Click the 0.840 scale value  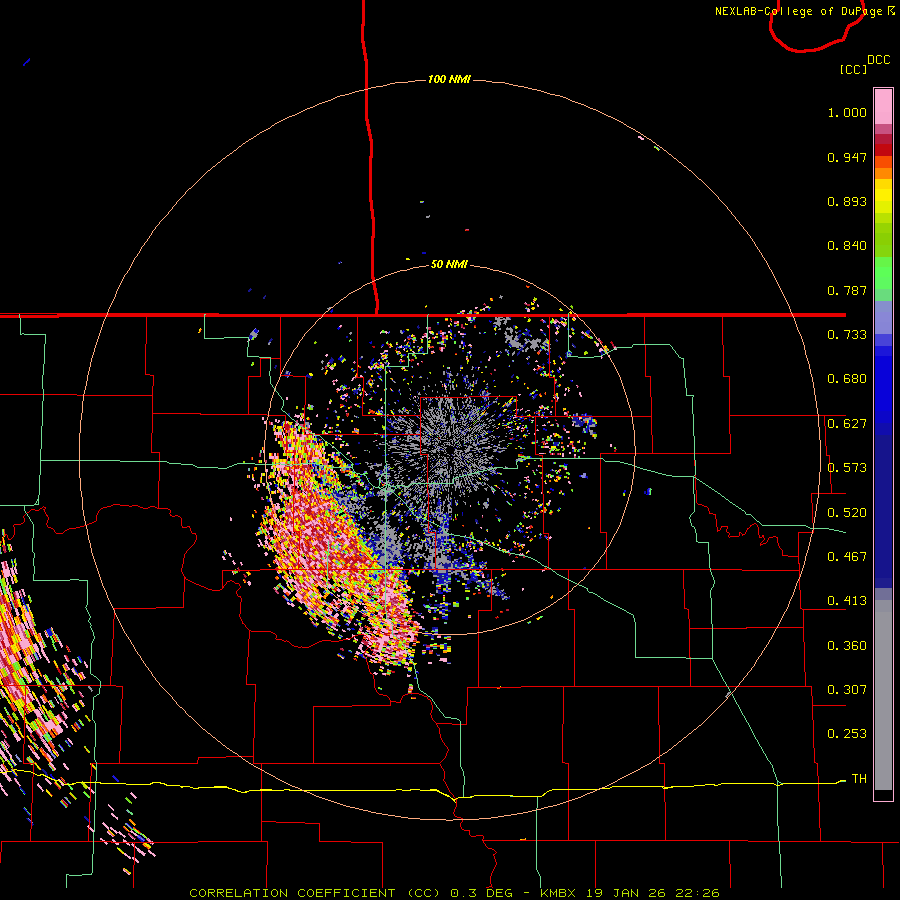(847, 246)
